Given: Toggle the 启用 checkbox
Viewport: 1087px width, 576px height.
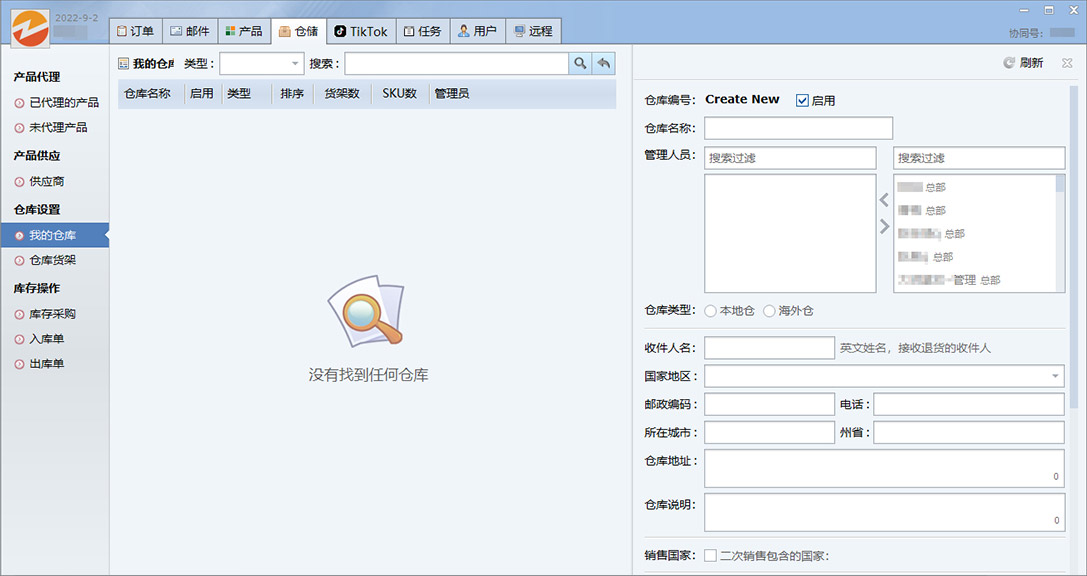Looking at the screenshot, I should click(802, 100).
